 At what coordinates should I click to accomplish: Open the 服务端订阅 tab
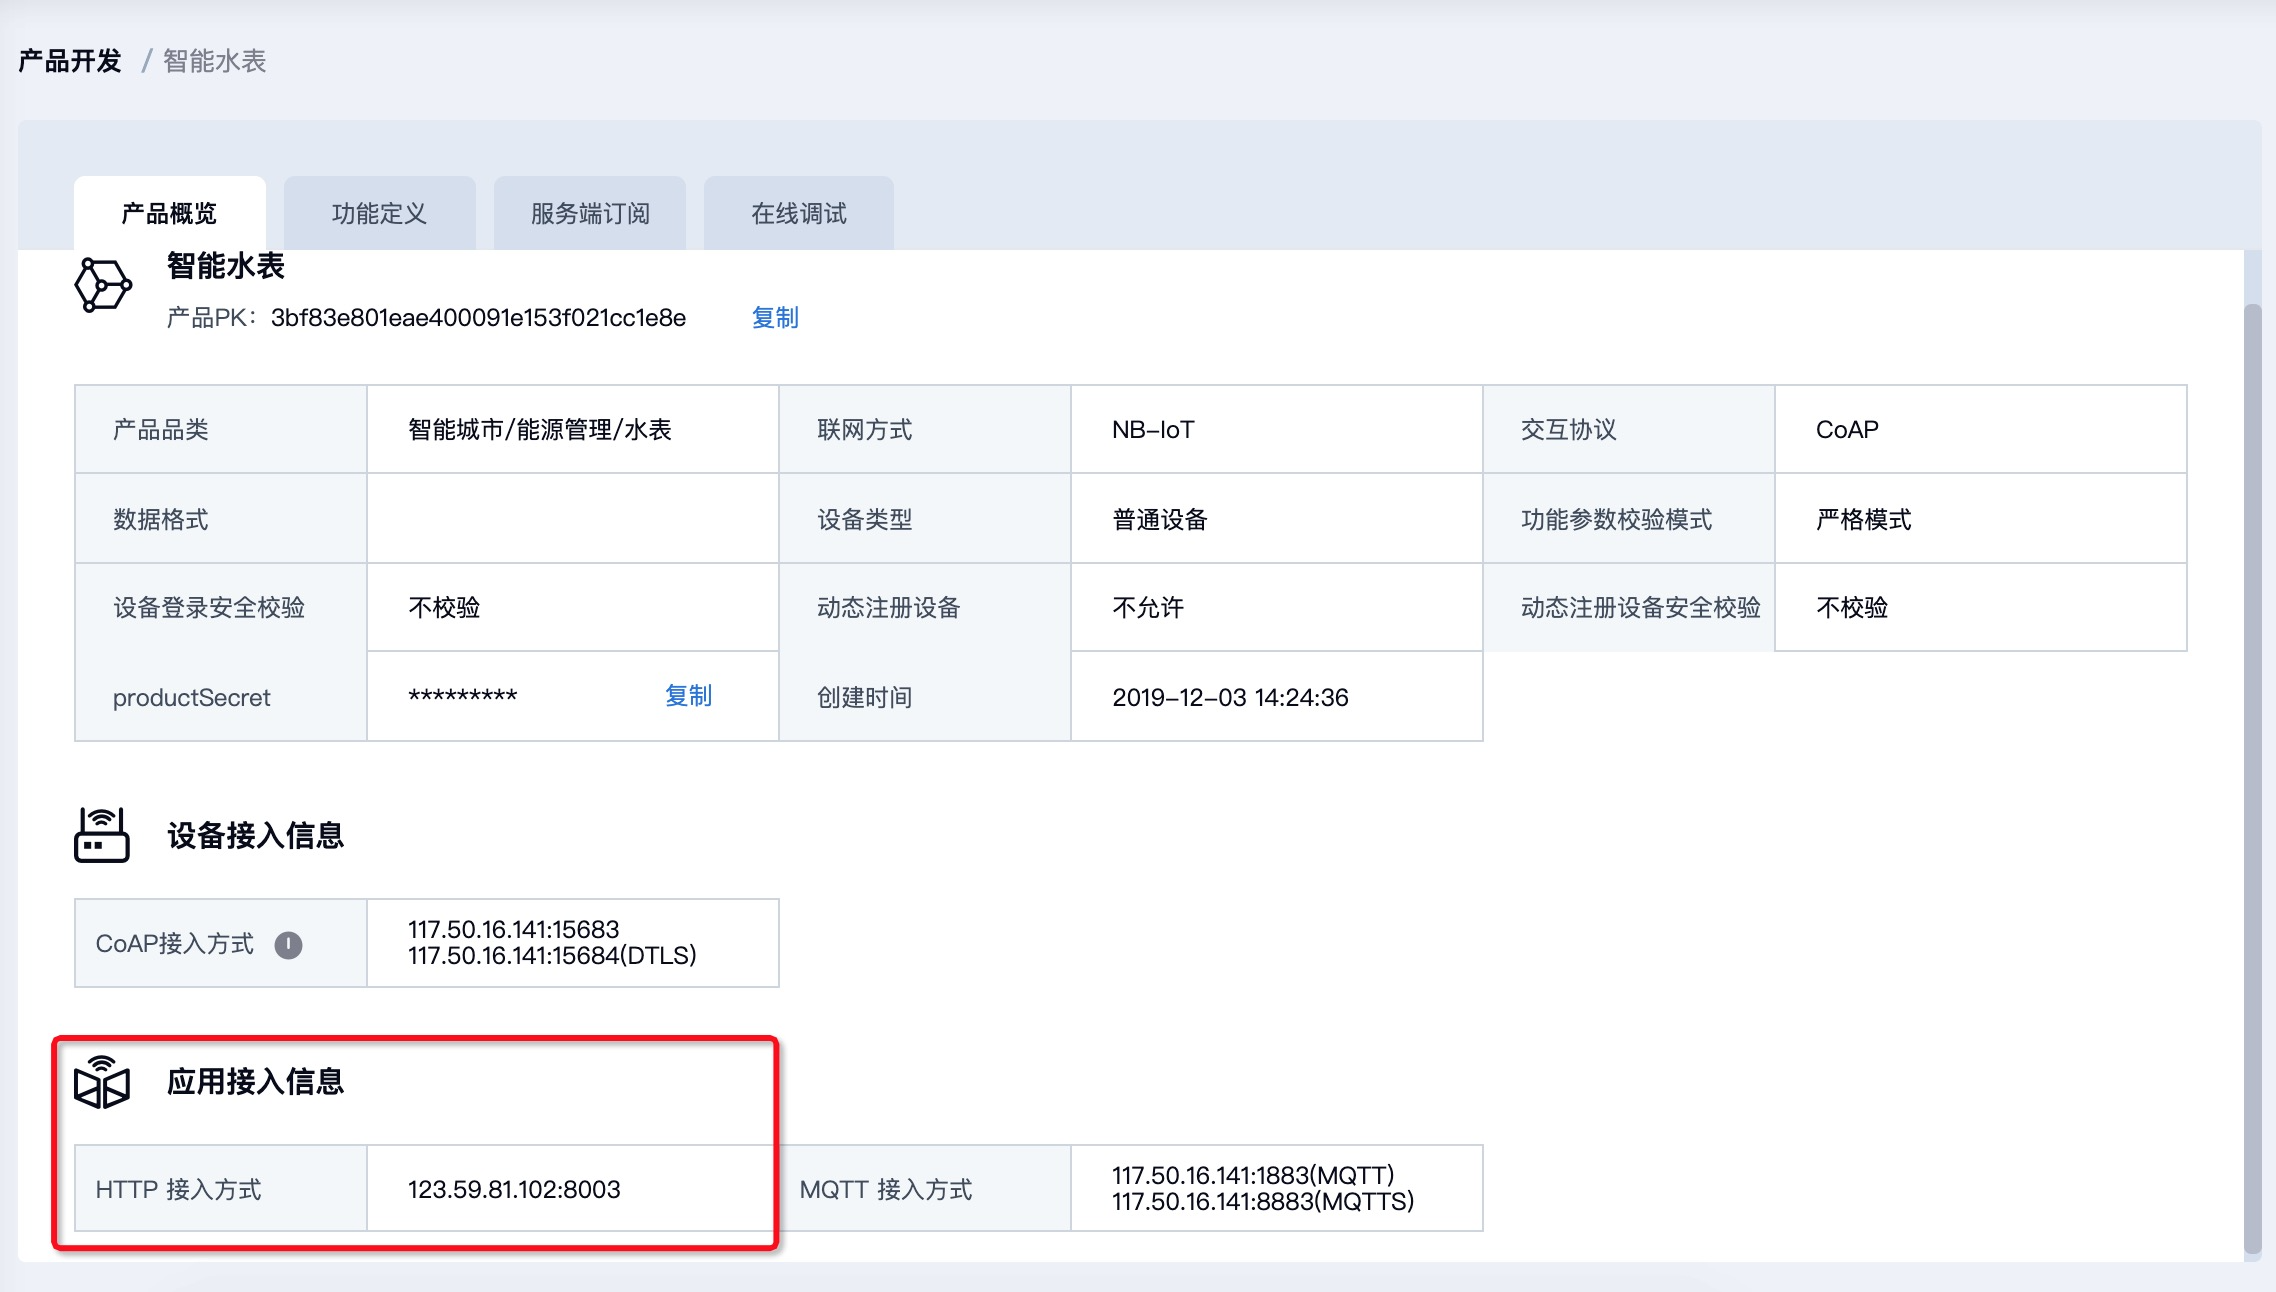click(590, 213)
